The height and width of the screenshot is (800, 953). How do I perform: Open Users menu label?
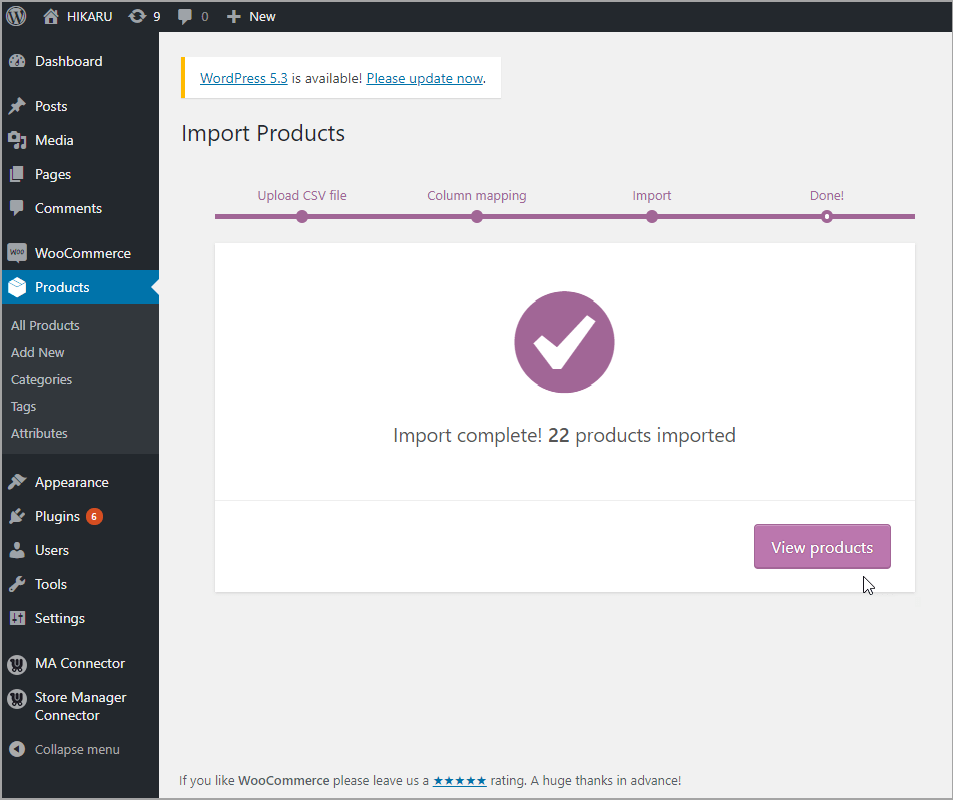[52, 551]
